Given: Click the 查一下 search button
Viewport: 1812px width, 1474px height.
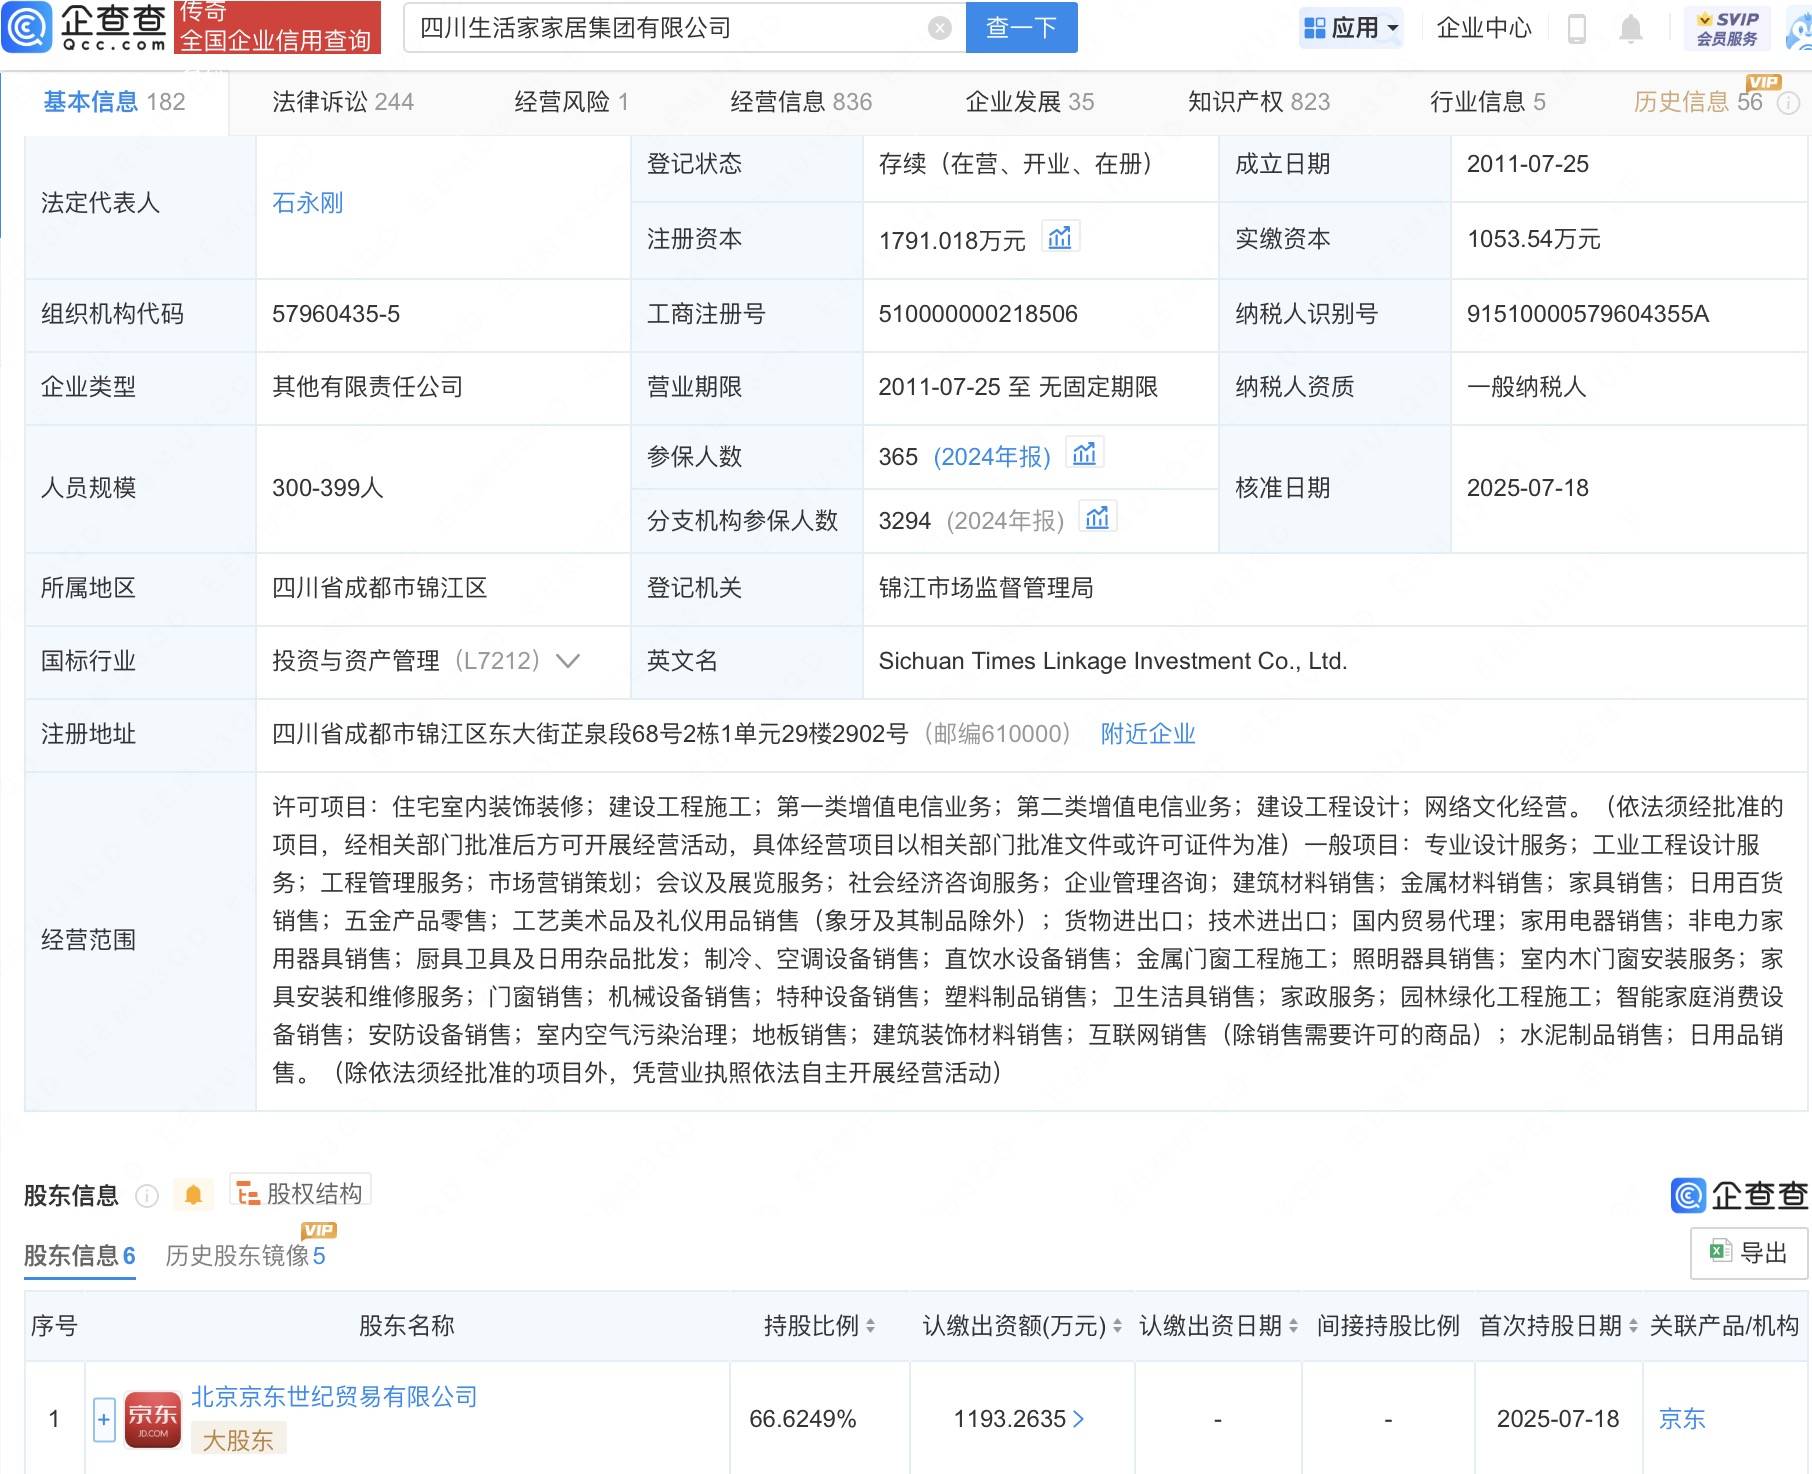Looking at the screenshot, I should point(1021,28).
